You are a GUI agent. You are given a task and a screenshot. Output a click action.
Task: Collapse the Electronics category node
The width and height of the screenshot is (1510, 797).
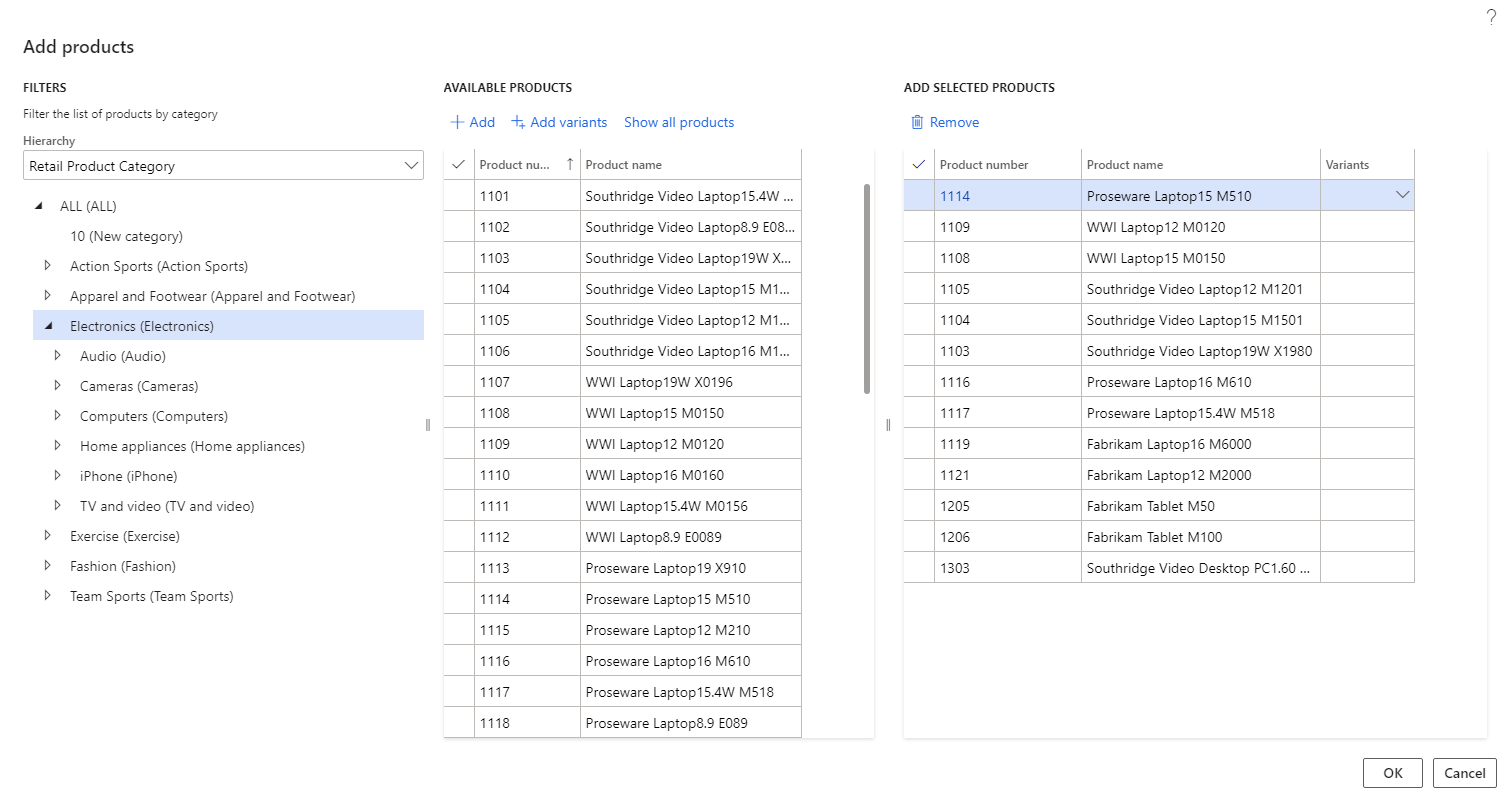click(47, 326)
